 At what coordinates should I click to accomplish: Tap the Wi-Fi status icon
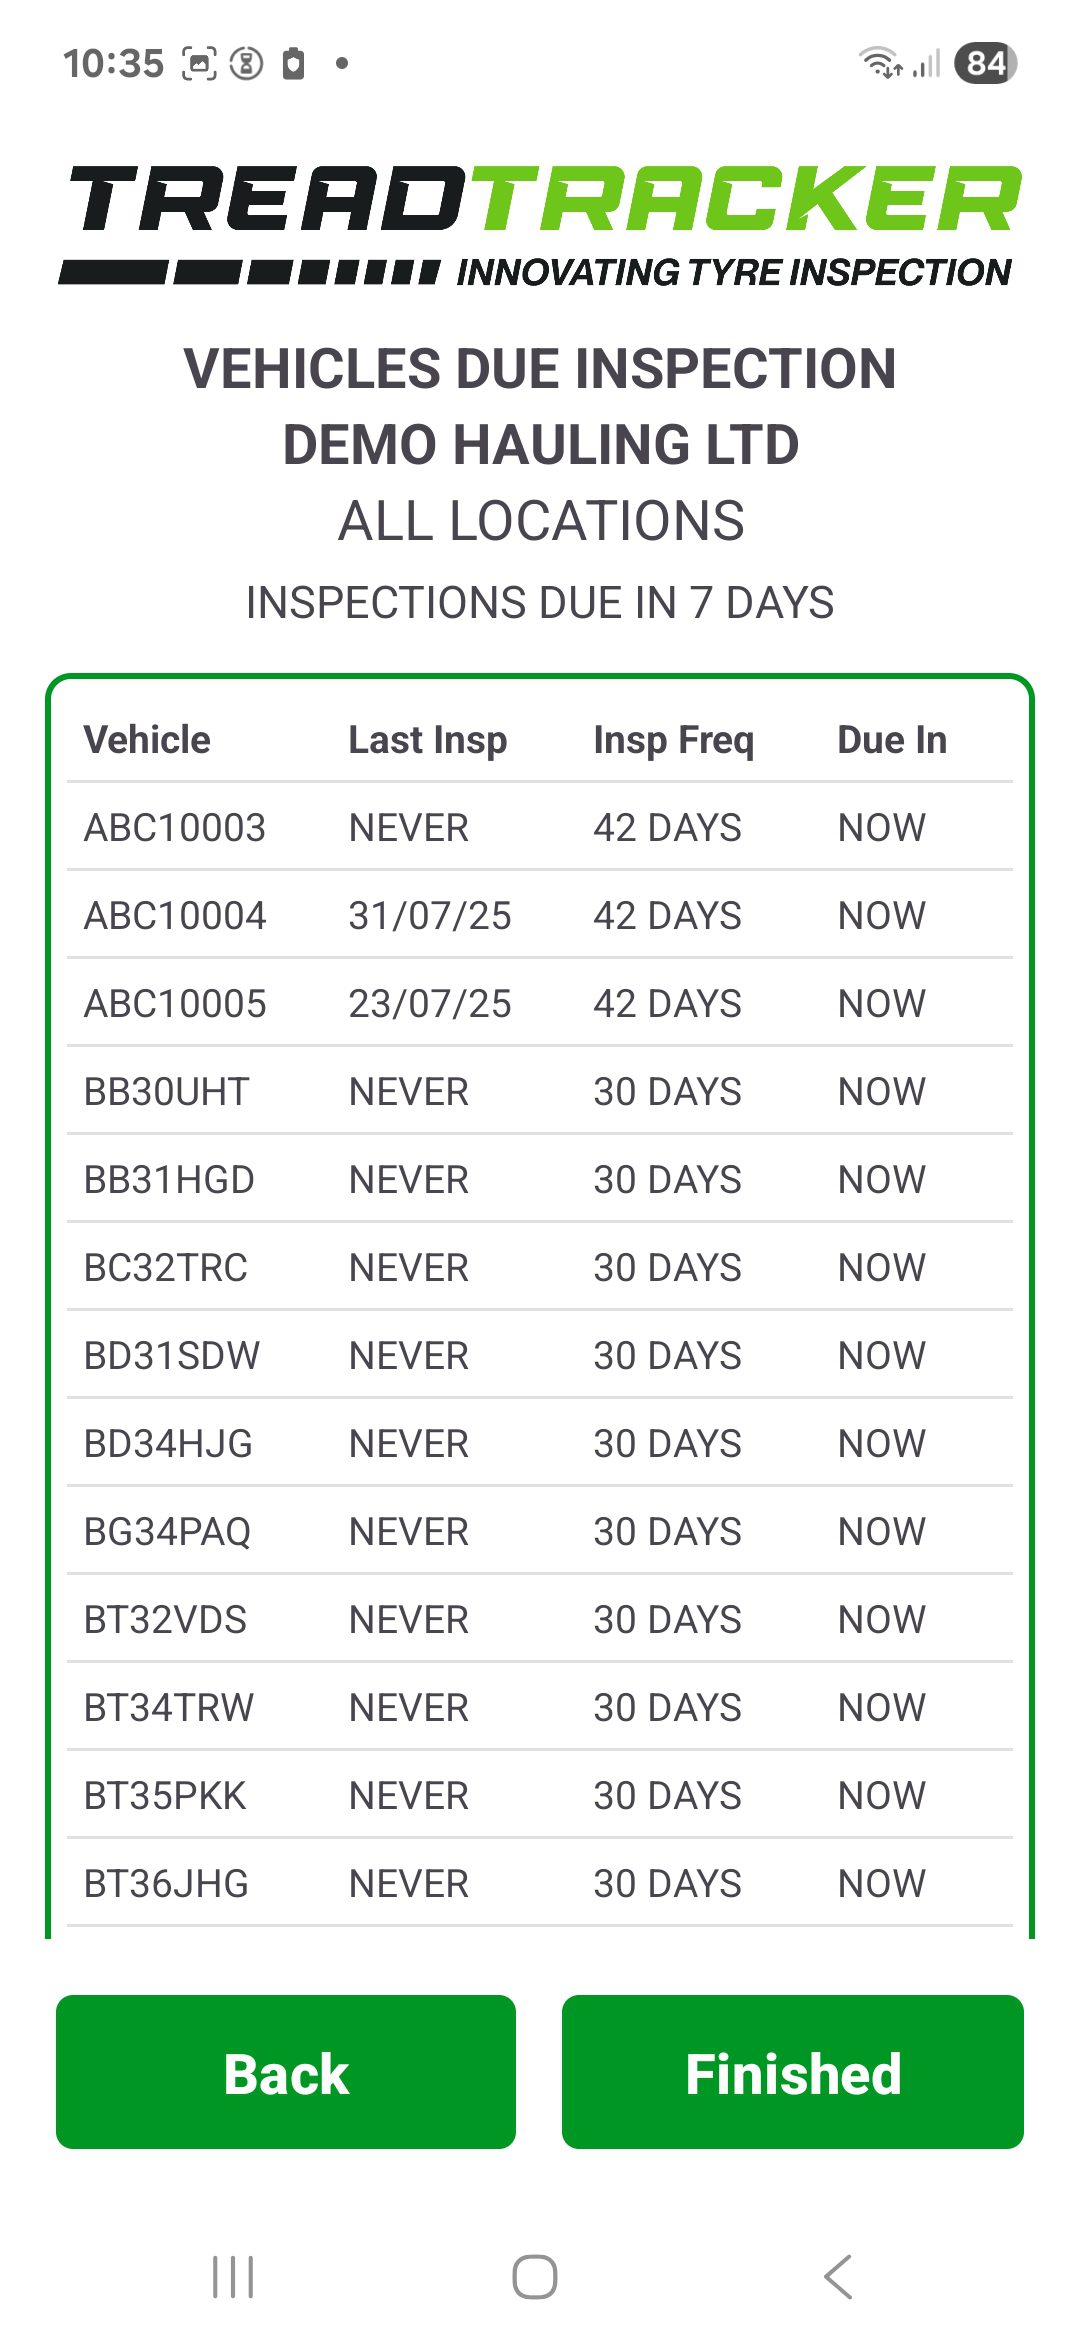[880, 63]
